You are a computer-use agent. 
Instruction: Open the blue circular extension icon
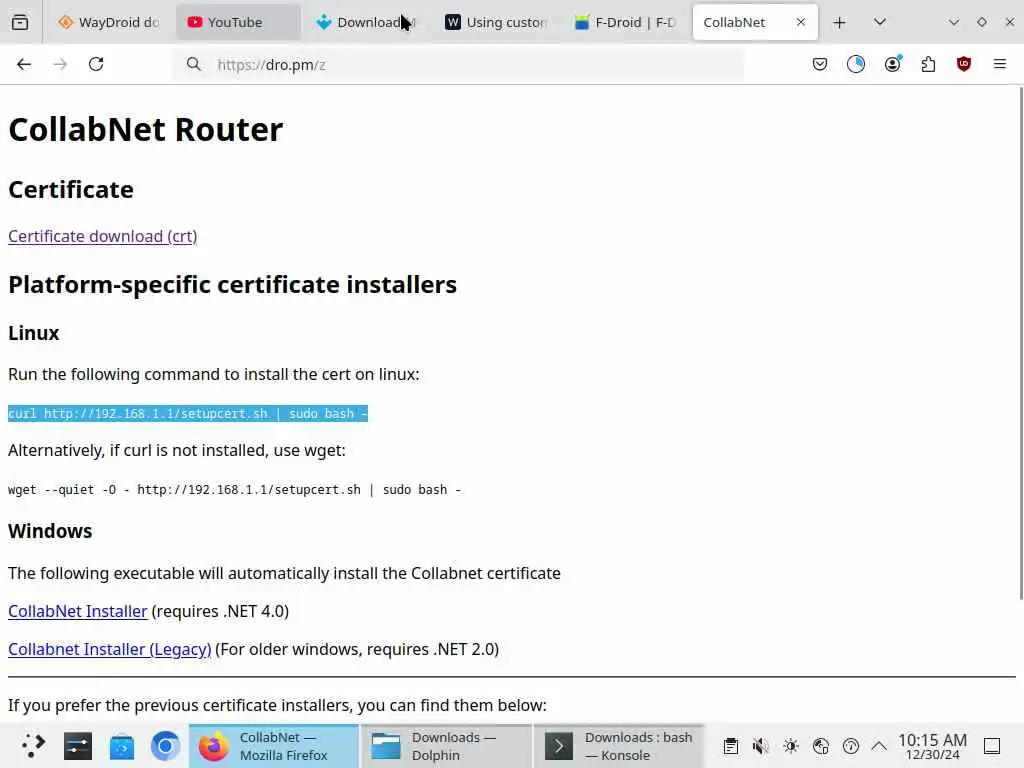[x=856, y=64]
